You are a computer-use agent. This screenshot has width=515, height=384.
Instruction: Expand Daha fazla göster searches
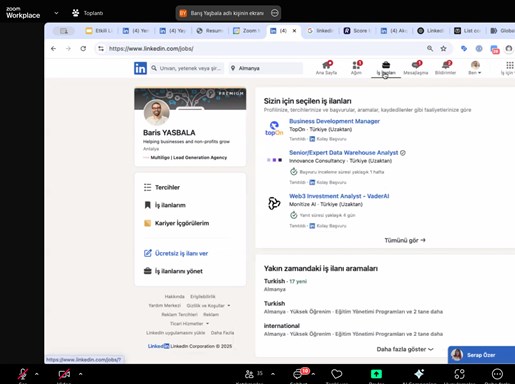click(x=405, y=349)
